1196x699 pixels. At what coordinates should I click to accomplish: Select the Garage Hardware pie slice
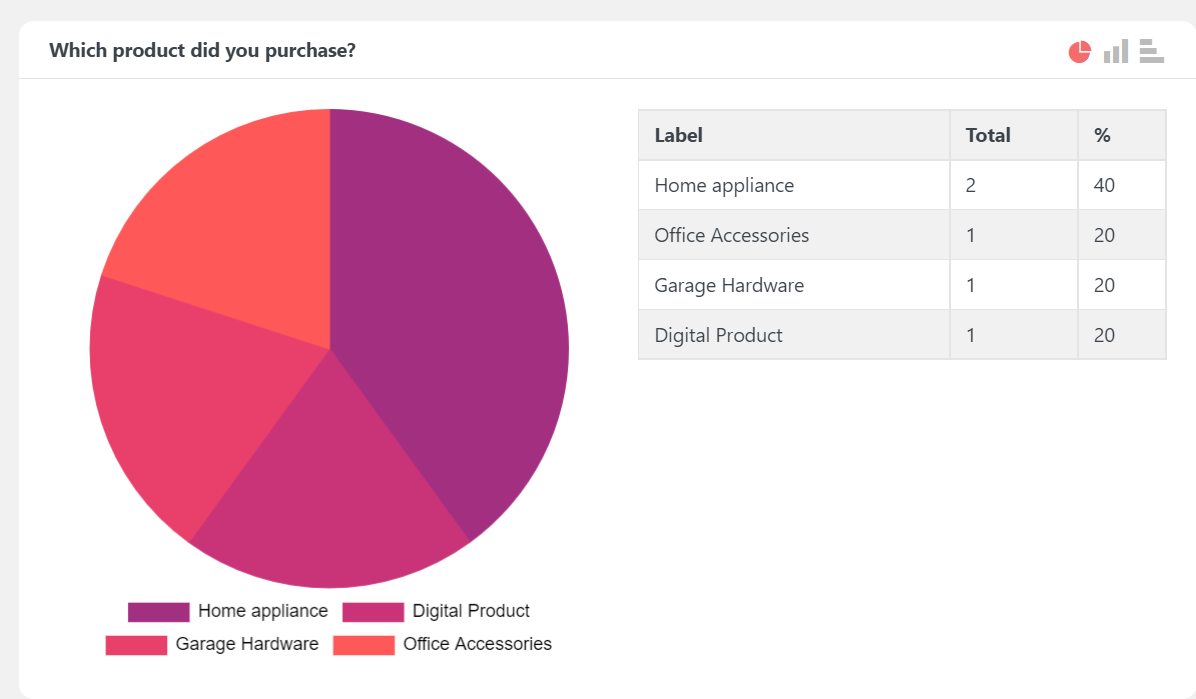[x=180, y=400]
